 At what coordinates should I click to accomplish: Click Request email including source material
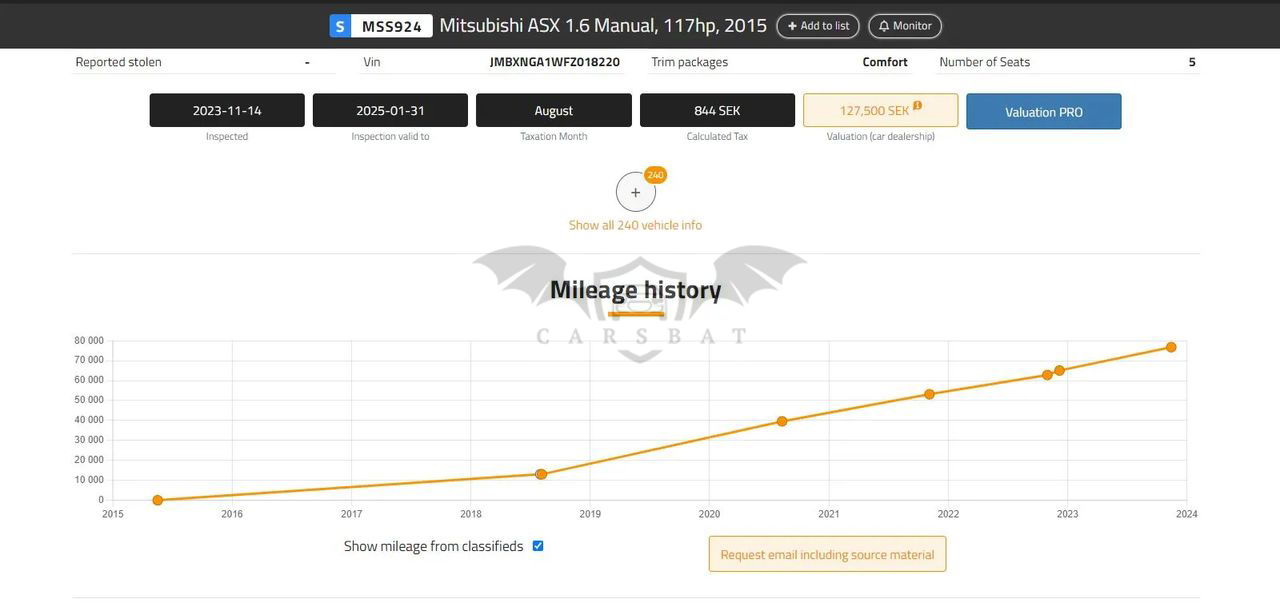click(827, 554)
